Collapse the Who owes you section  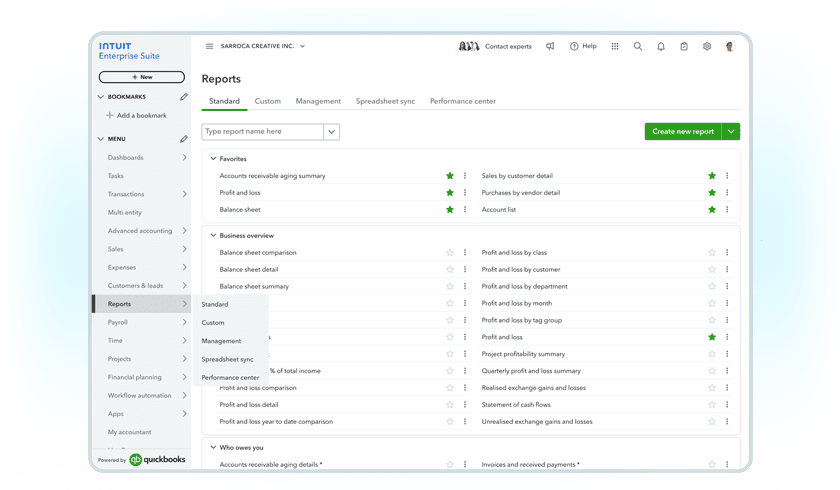pos(213,447)
